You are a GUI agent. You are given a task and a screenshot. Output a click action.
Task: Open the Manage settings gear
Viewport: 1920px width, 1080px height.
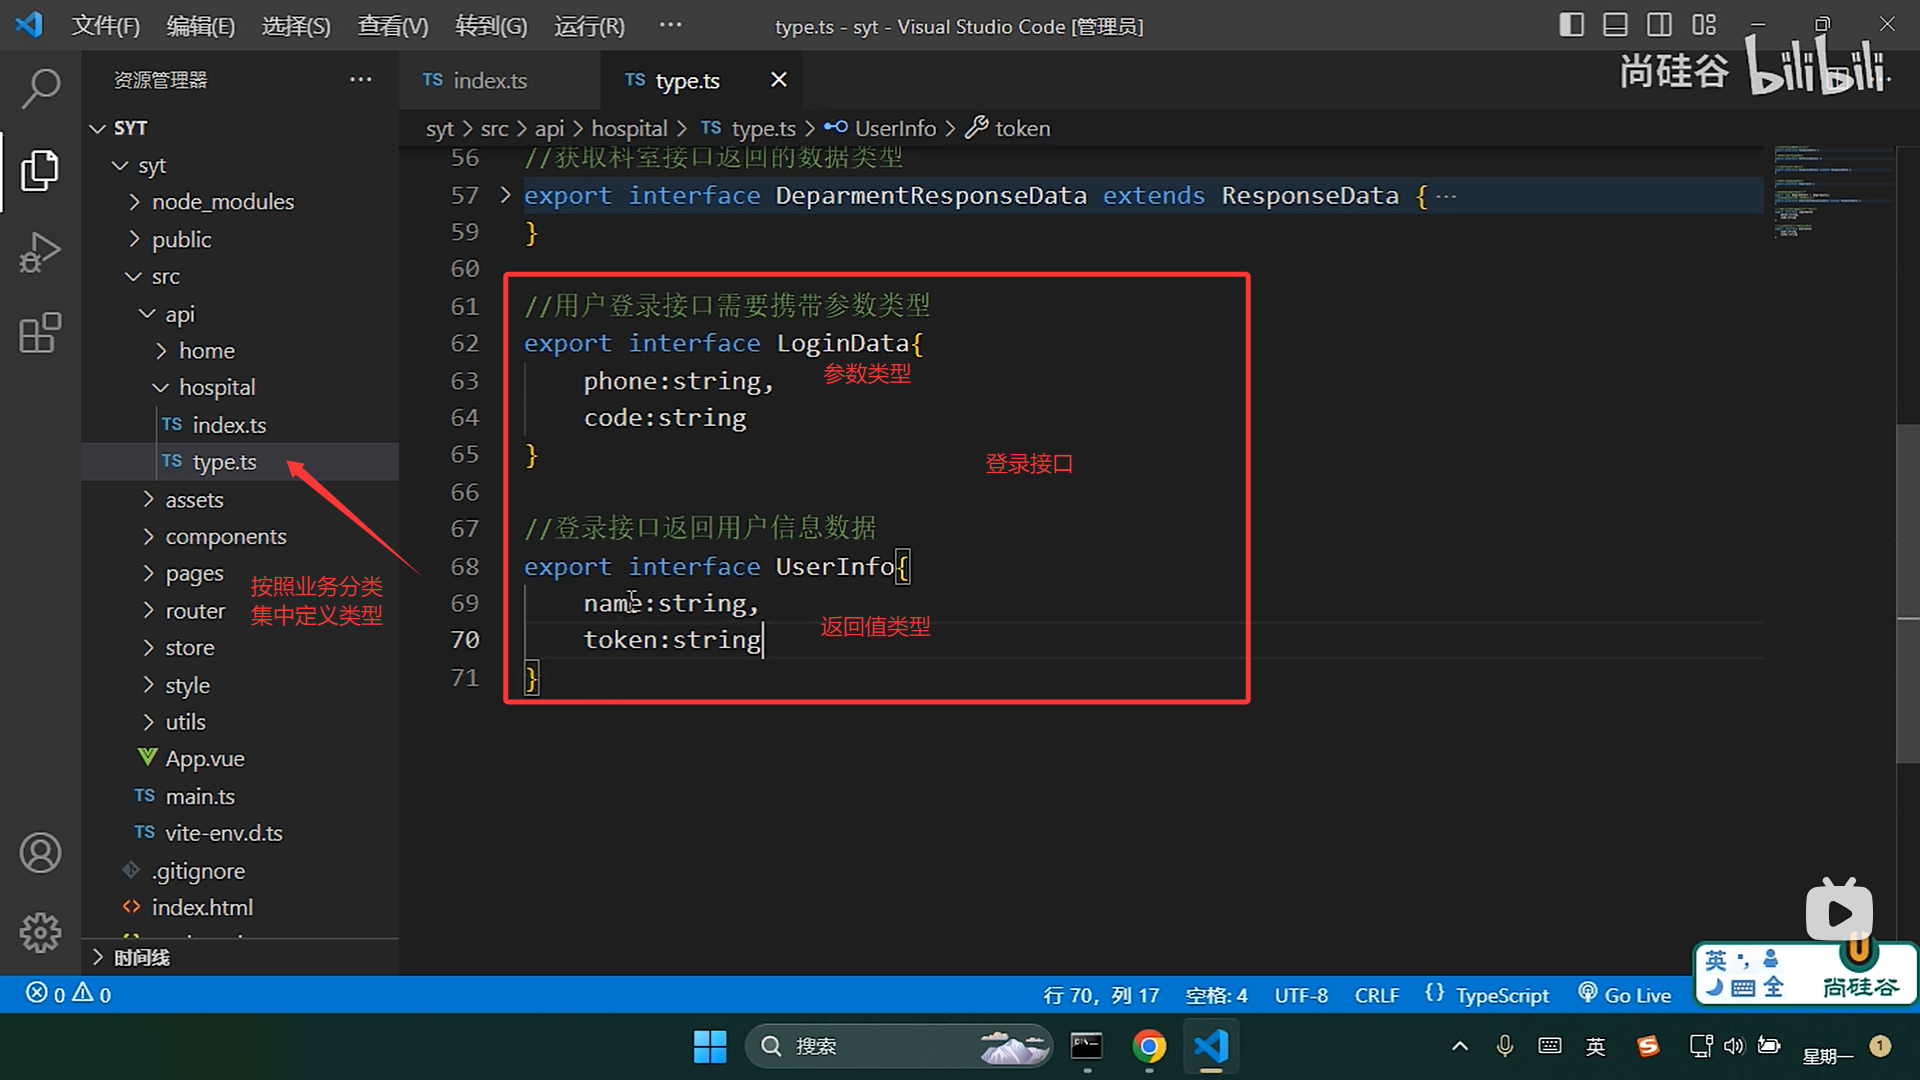click(x=40, y=933)
